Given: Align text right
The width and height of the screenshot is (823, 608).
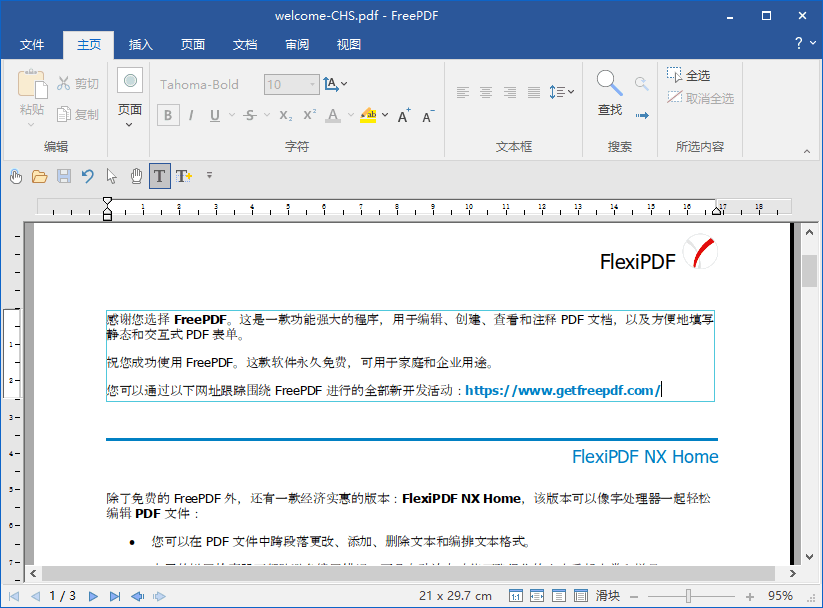Looking at the screenshot, I should pyautogui.click(x=510, y=92).
